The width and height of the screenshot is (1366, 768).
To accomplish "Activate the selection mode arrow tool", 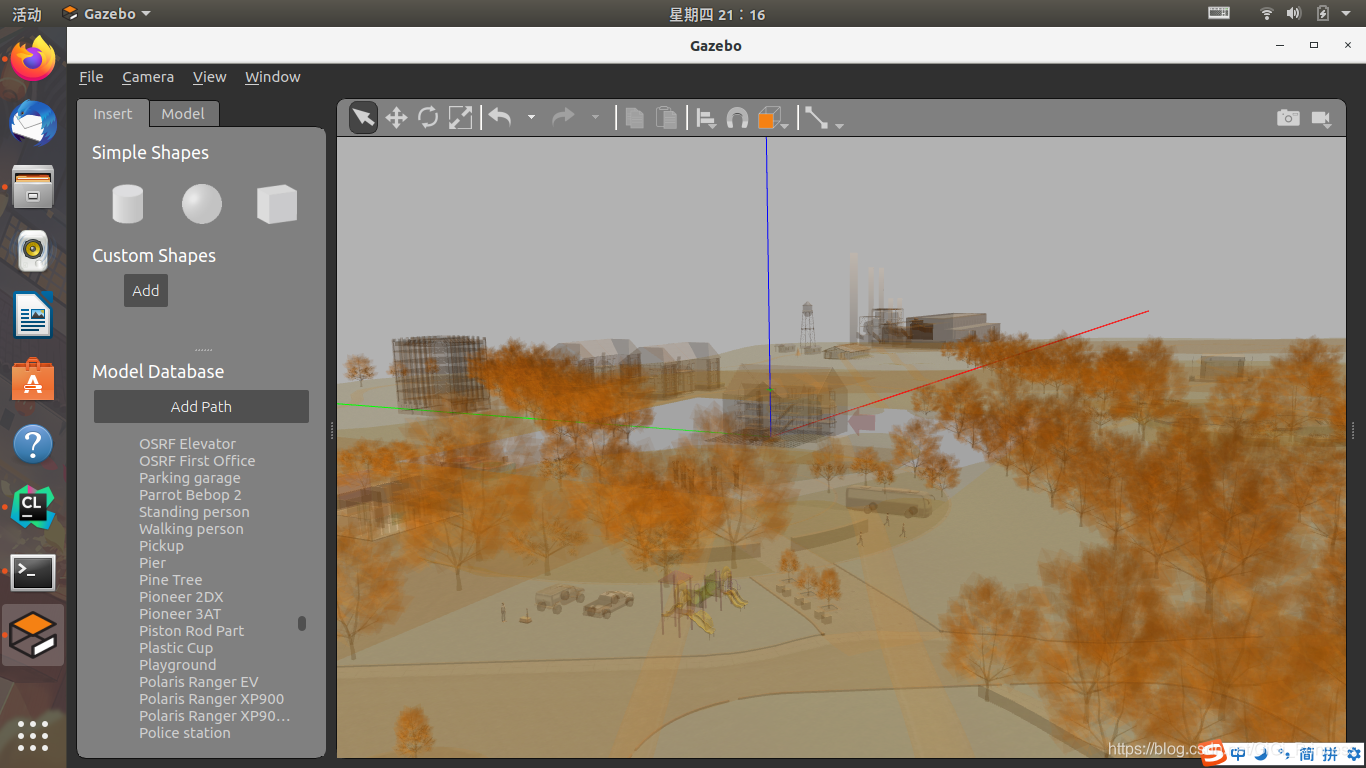I will (x=363, y=118).
